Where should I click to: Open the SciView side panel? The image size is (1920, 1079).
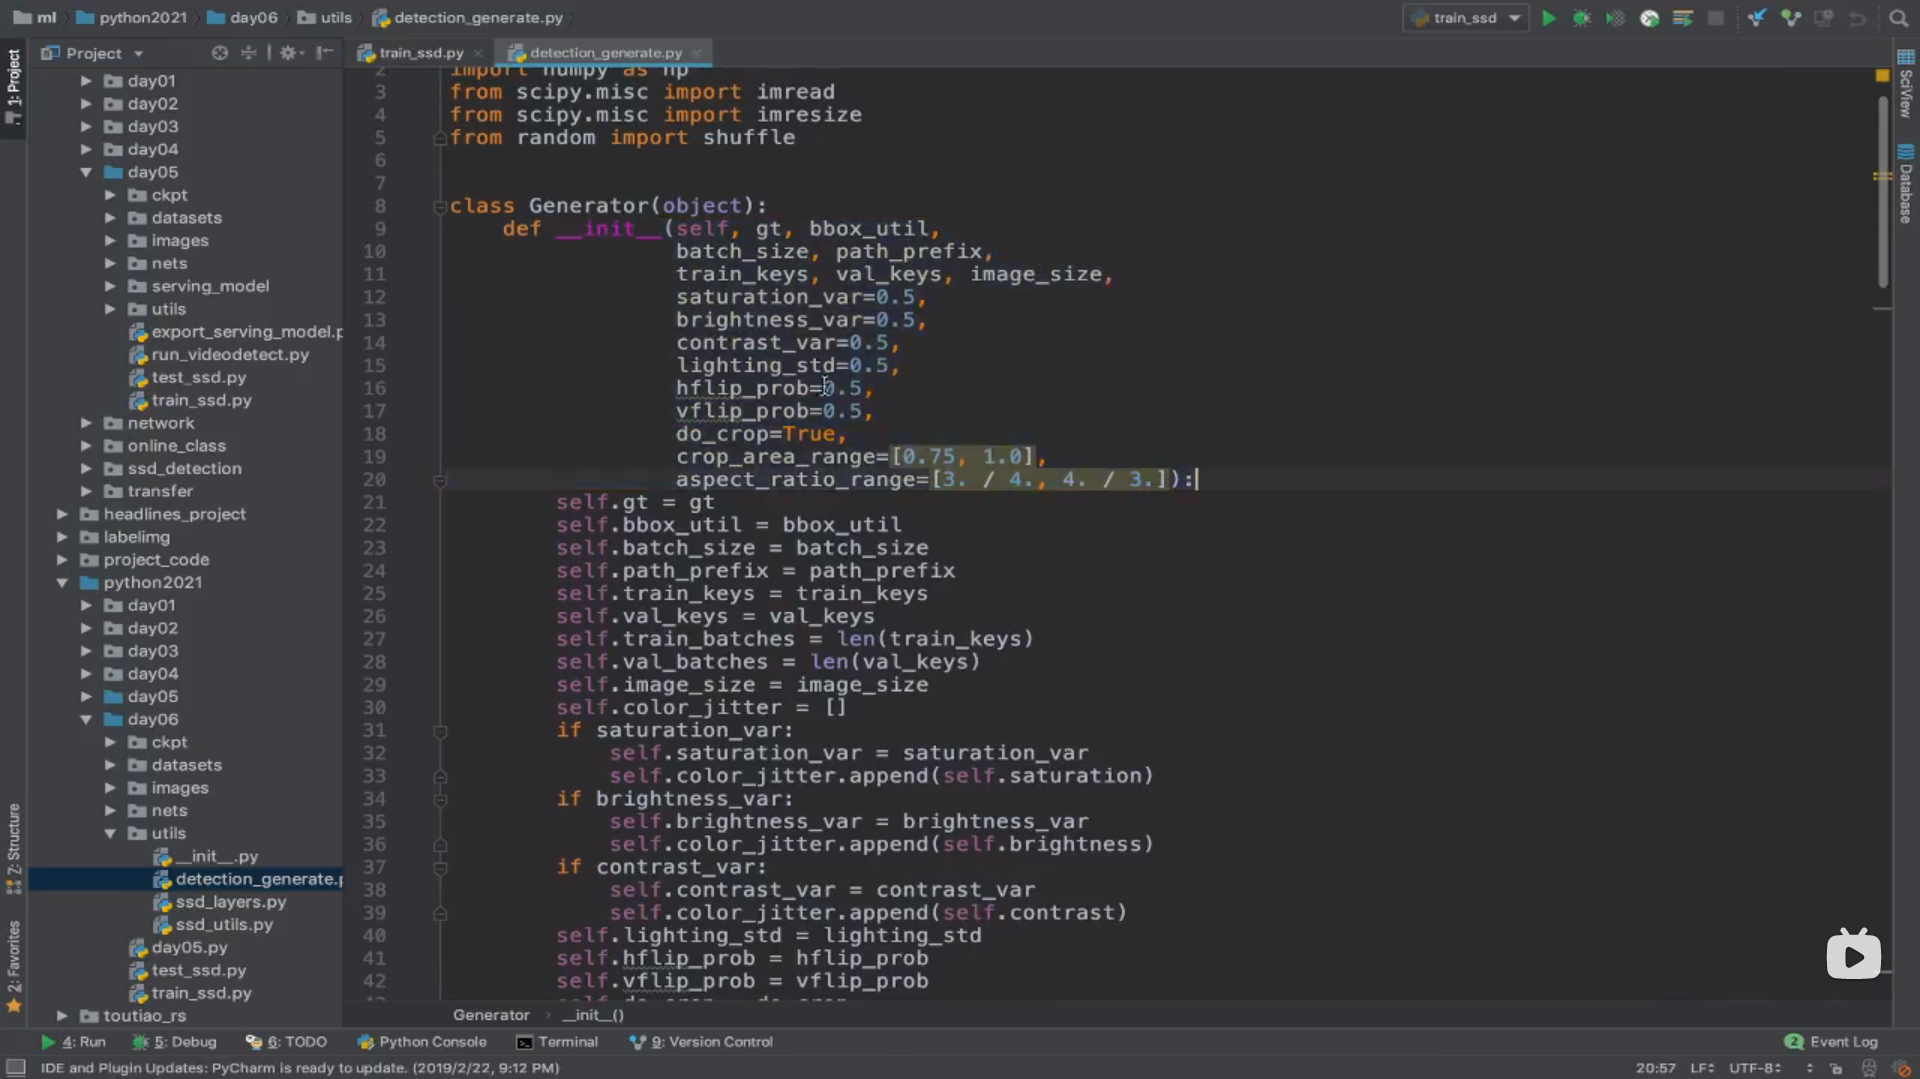click(x=1906, y=84)
